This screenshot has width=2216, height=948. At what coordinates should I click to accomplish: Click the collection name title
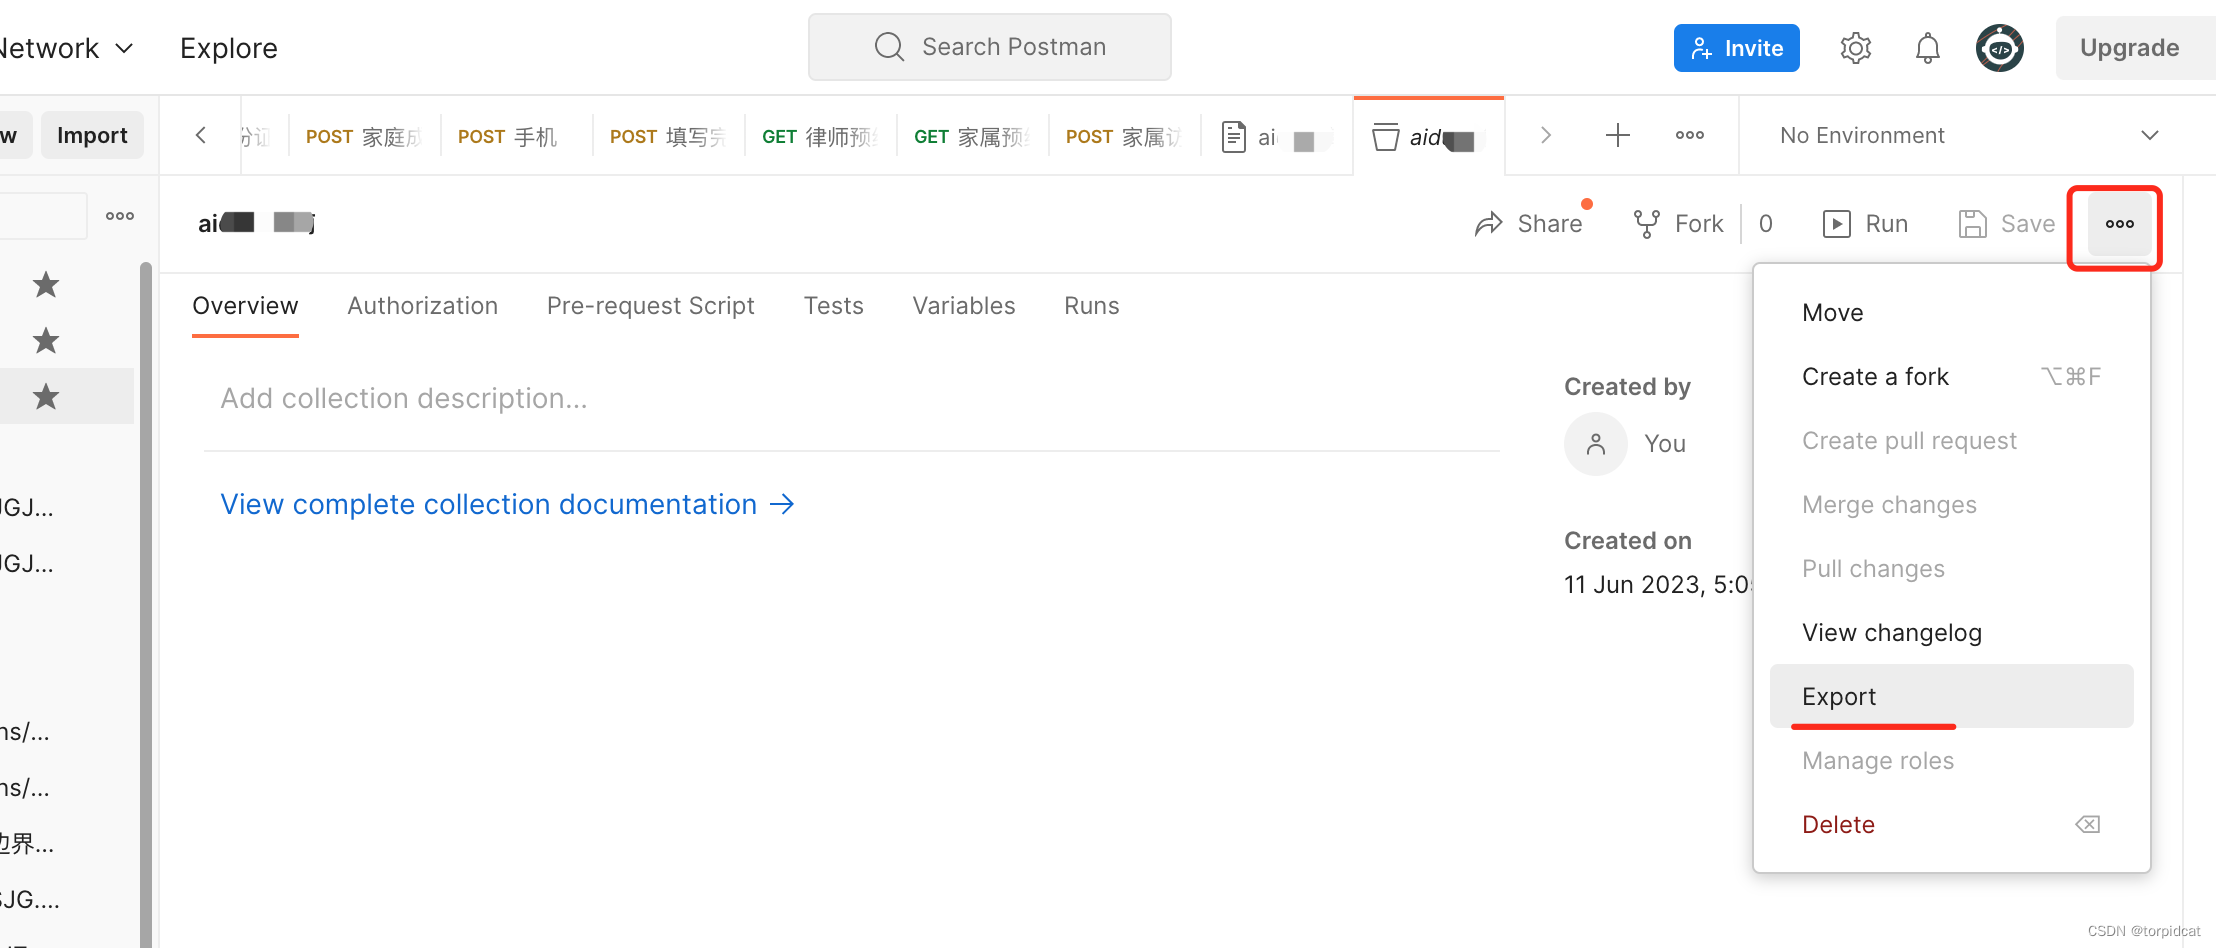point(256,223)
